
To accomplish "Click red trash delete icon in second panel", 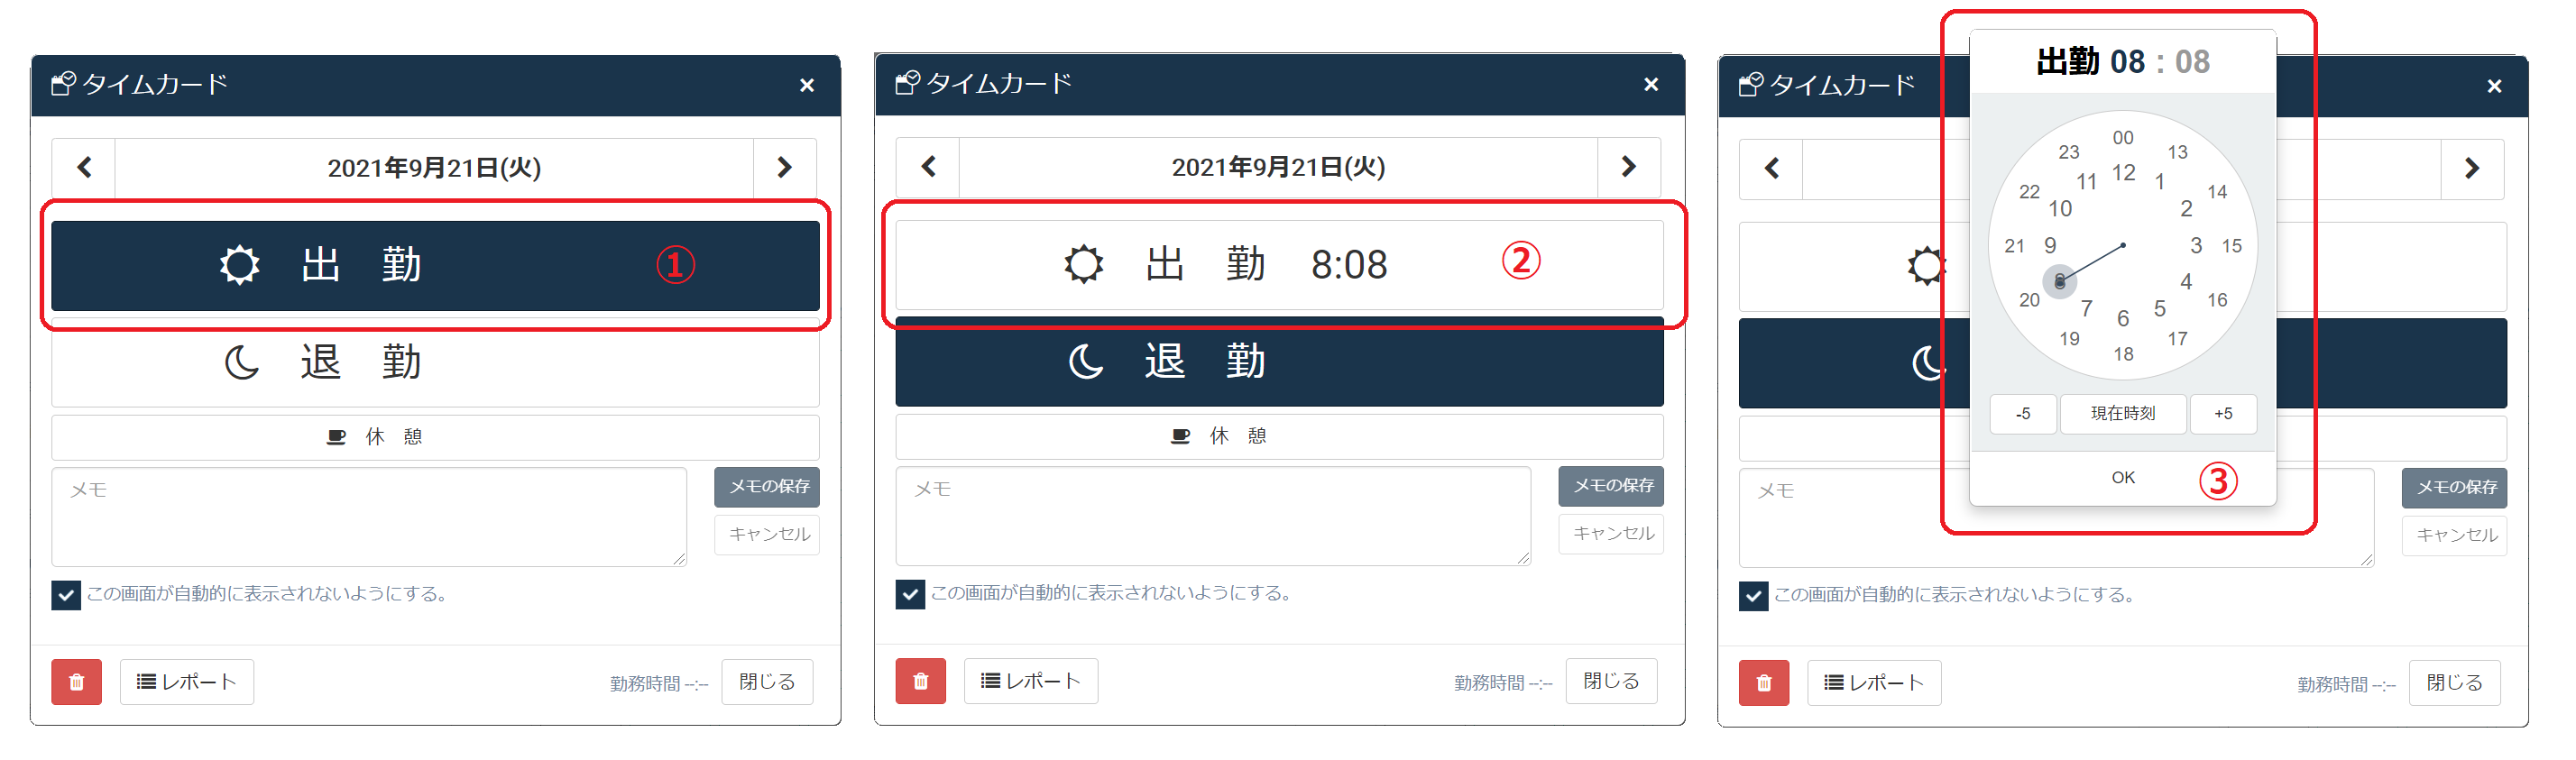I will click(x=921, y=681).
